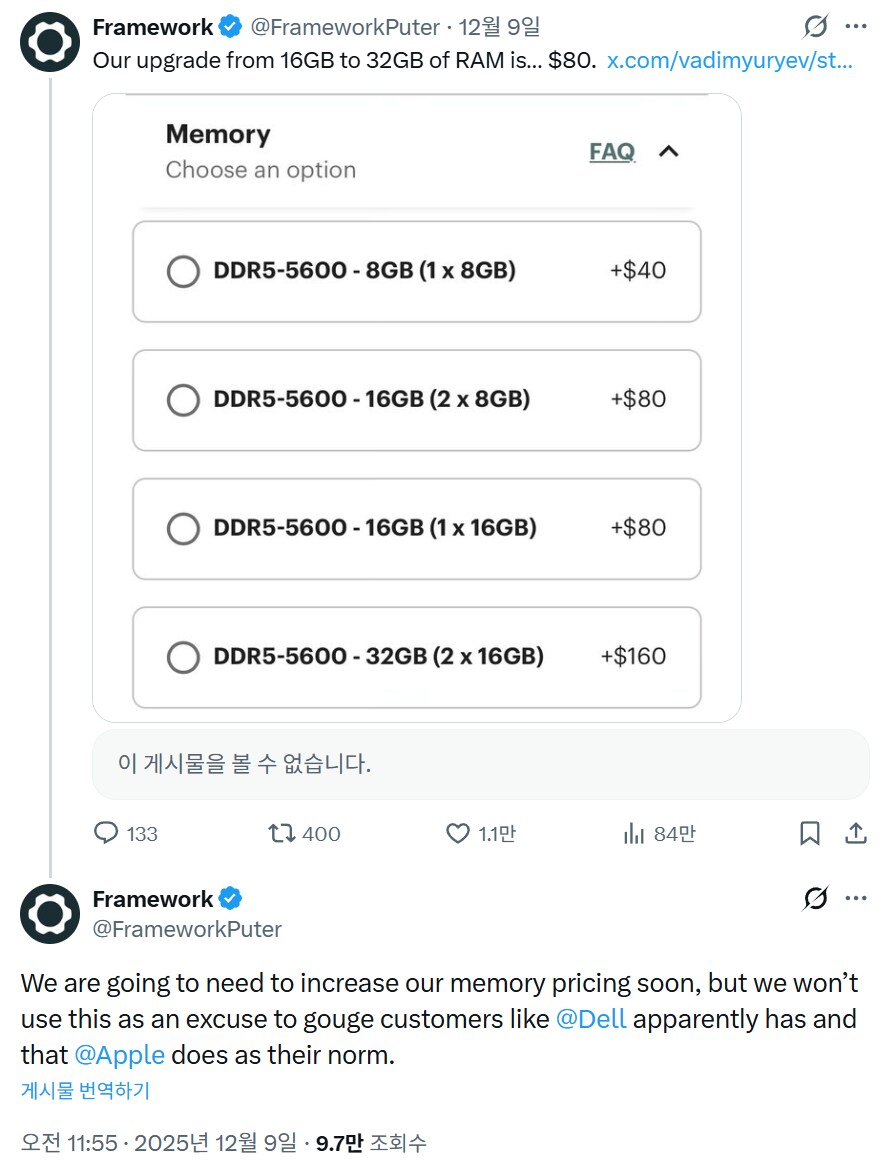Click the verified badge next to Framework
The width and height of the screenshot is (888, 1176).
click(230, 27)
